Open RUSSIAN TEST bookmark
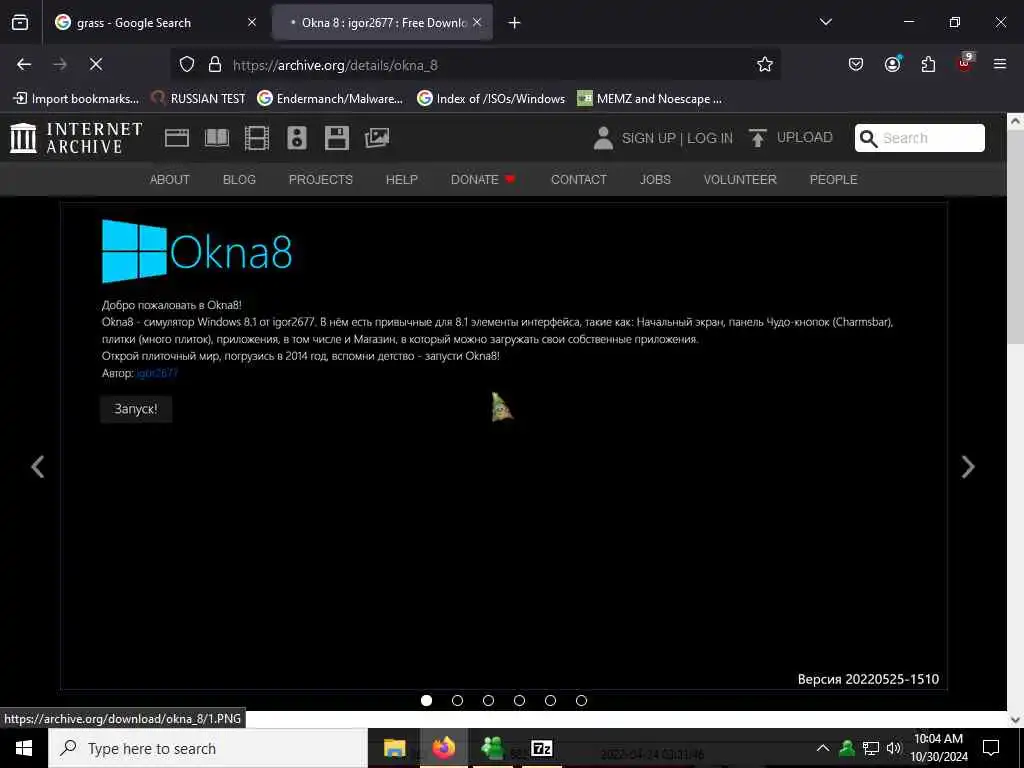 point(198,99)
